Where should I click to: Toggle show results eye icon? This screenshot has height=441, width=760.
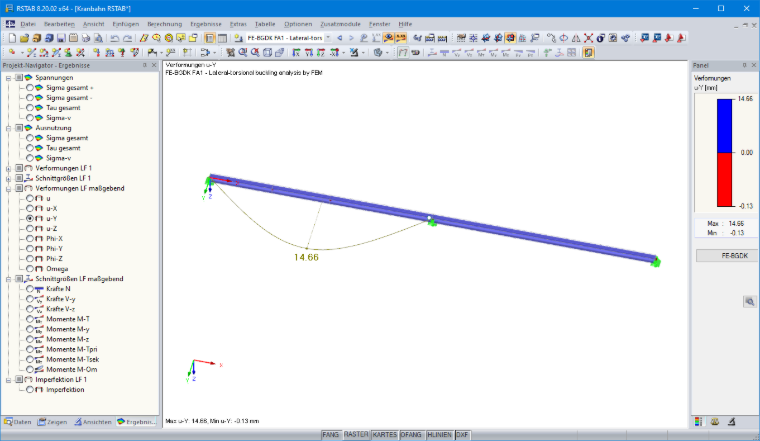pyautogui.click(x=388, y=38)
